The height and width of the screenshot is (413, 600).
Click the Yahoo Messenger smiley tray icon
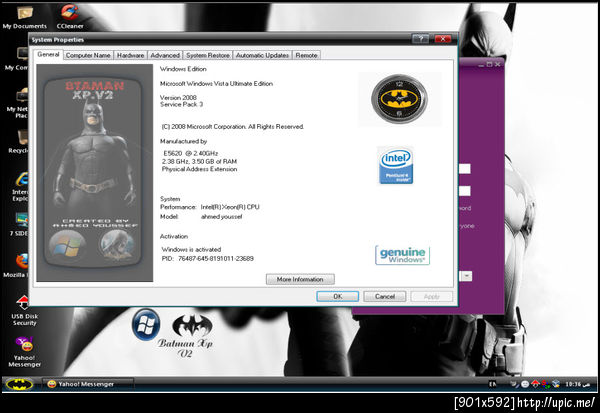525,384
